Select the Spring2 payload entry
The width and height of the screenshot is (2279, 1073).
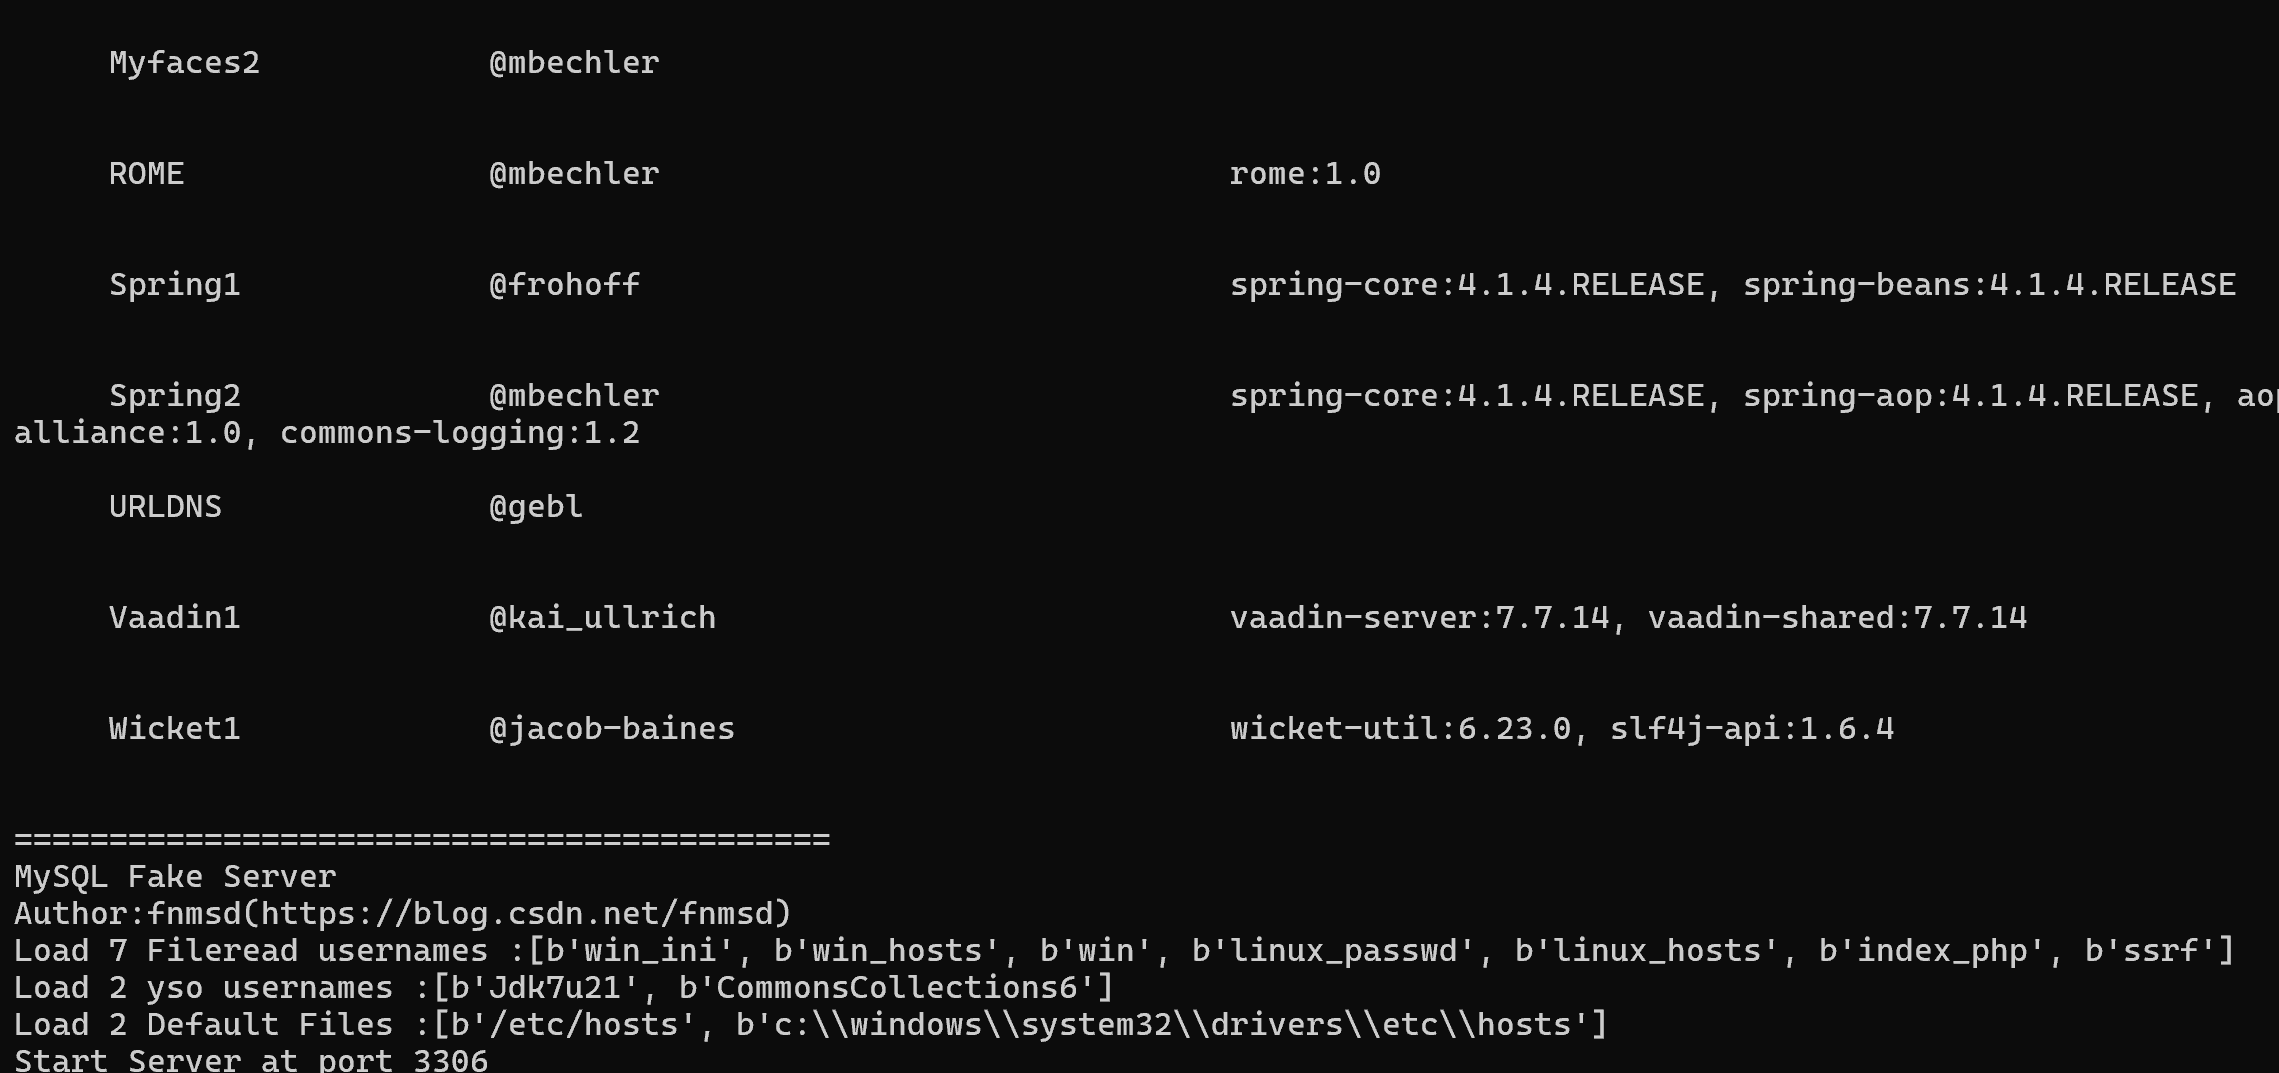pyautogui.click(x=174, y=396)
